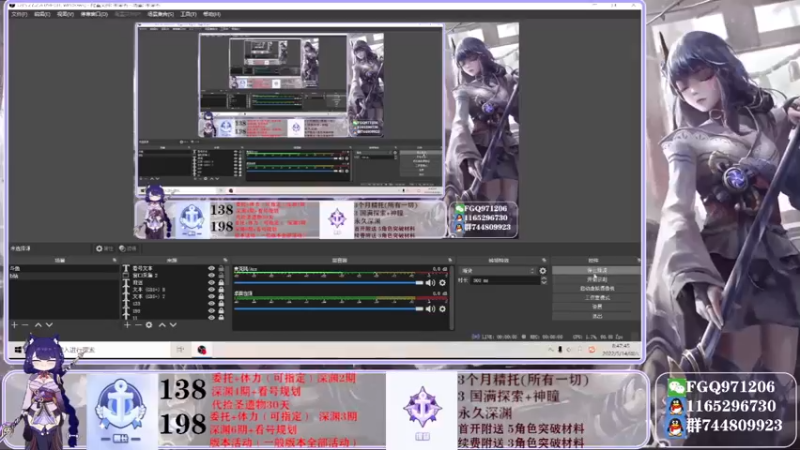Move scene up with arrow icon
This screenshot has width=800, height=450.
pyautogui.click(x=38, y=324)
